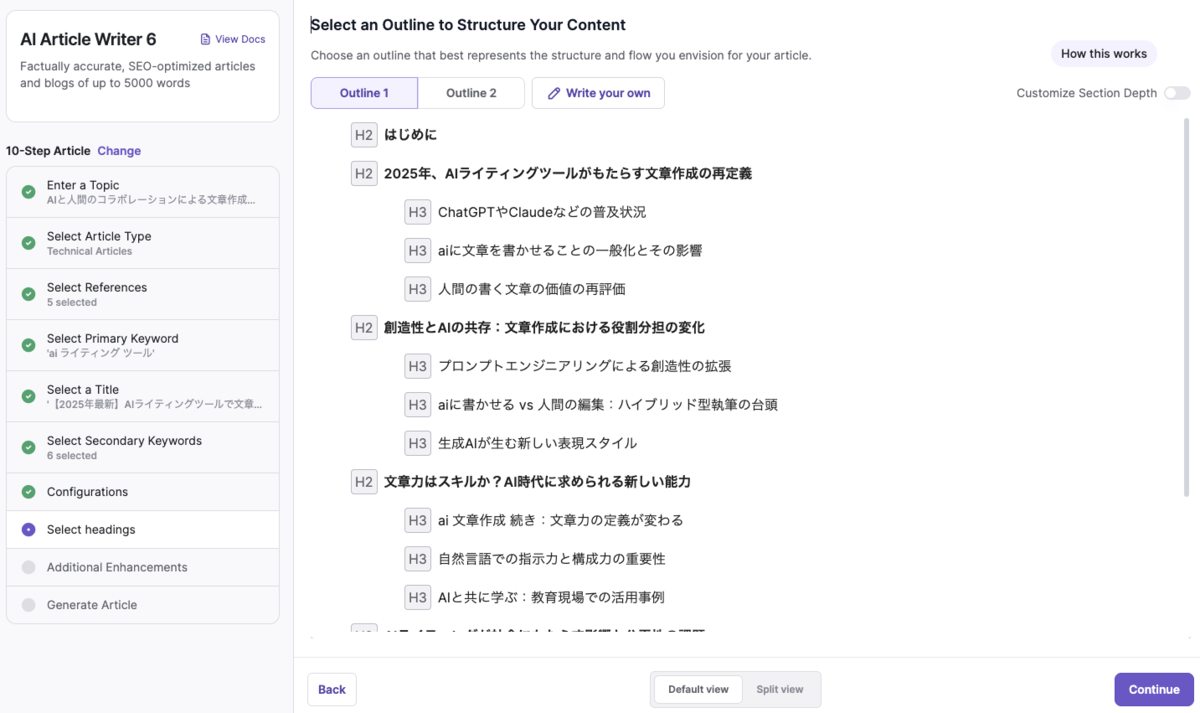Viewport: 1200px width, 713px height.
Task: Click H3 badge beside 生成AIが生む新しい表現スタイル
Action: [418, 443]
